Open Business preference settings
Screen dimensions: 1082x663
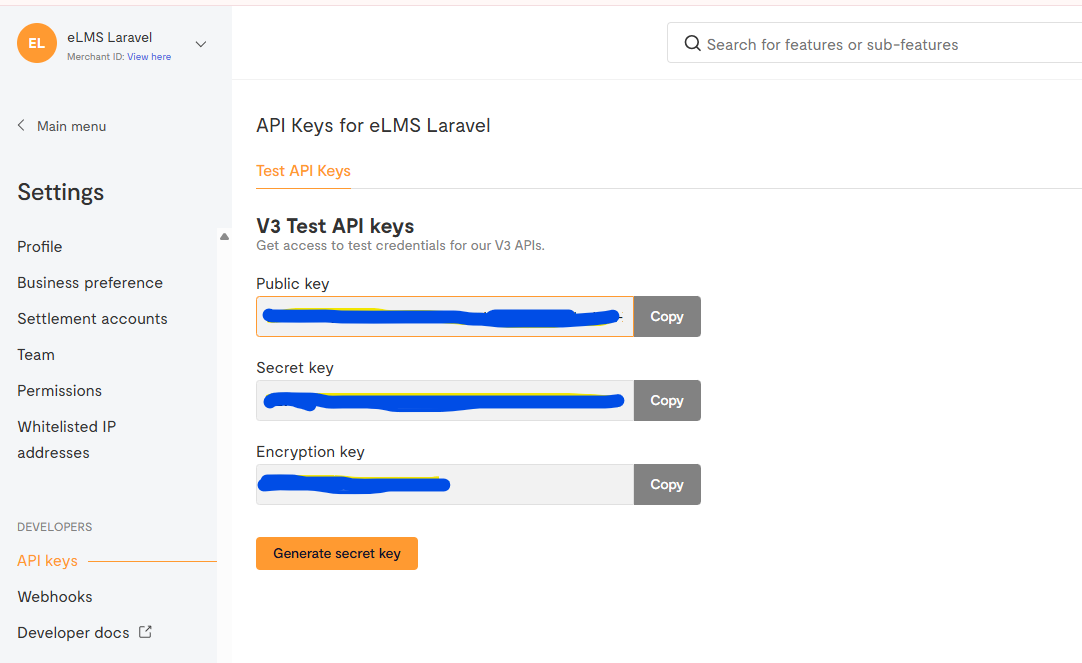coord(90,283)
